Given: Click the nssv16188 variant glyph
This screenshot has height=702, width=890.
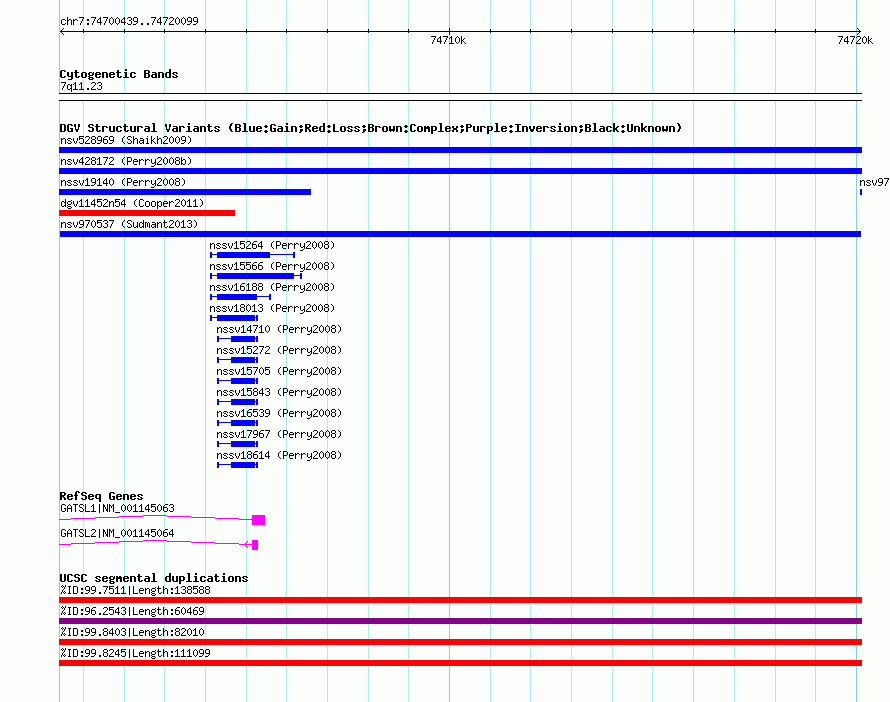Looking at the screenshot, I should 241,297.
